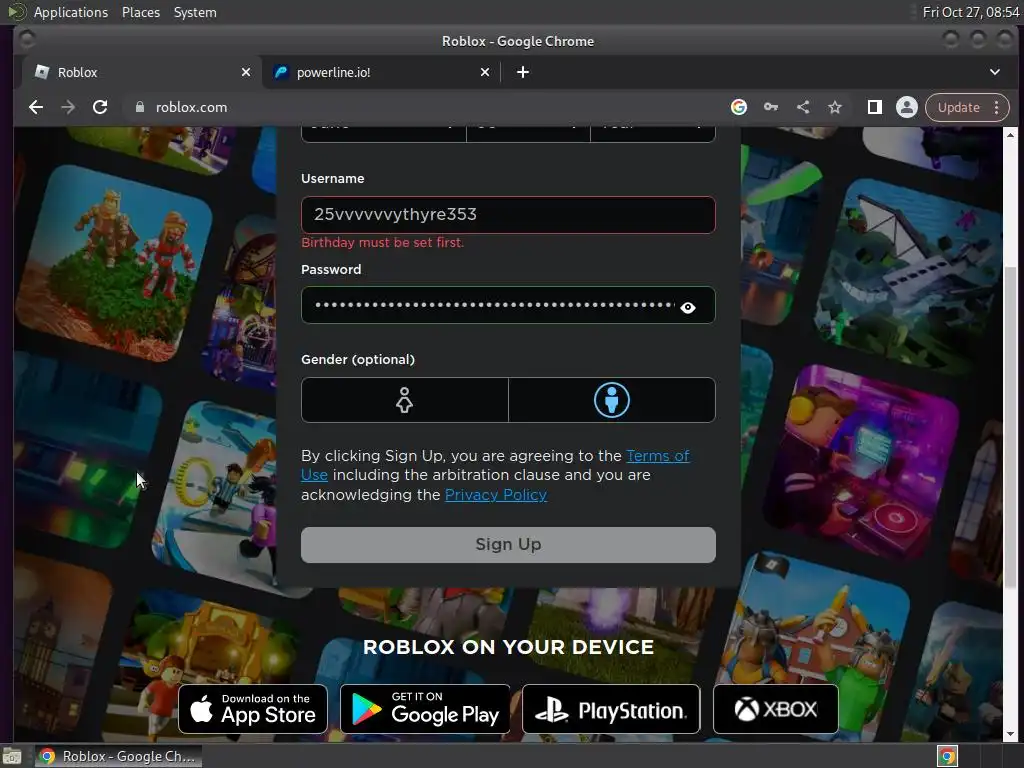
Task: Share this page using the share icon
Action: point(803,107)
